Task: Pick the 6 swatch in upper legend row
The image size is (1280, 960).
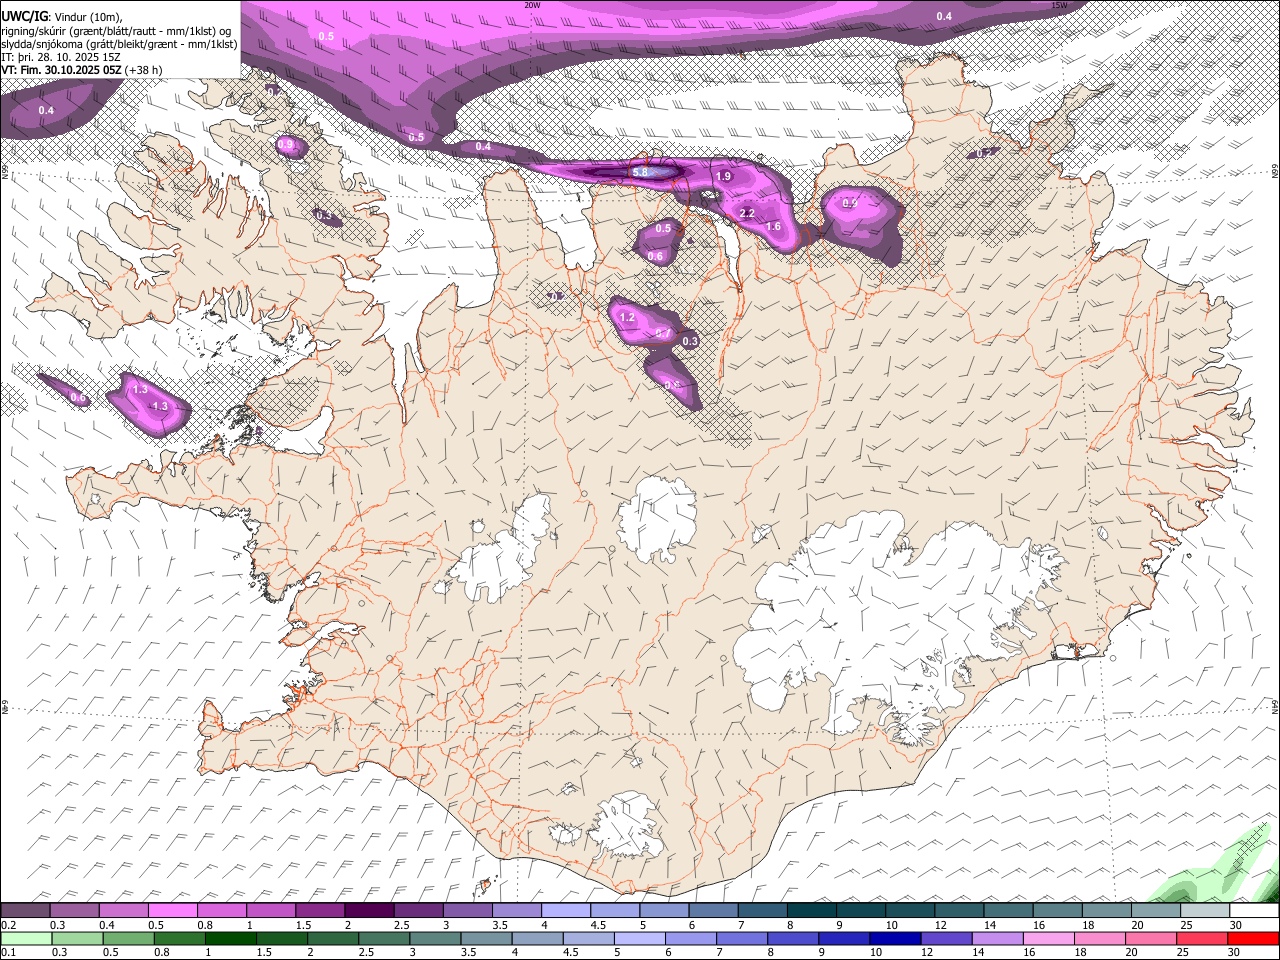Action: 713,910
